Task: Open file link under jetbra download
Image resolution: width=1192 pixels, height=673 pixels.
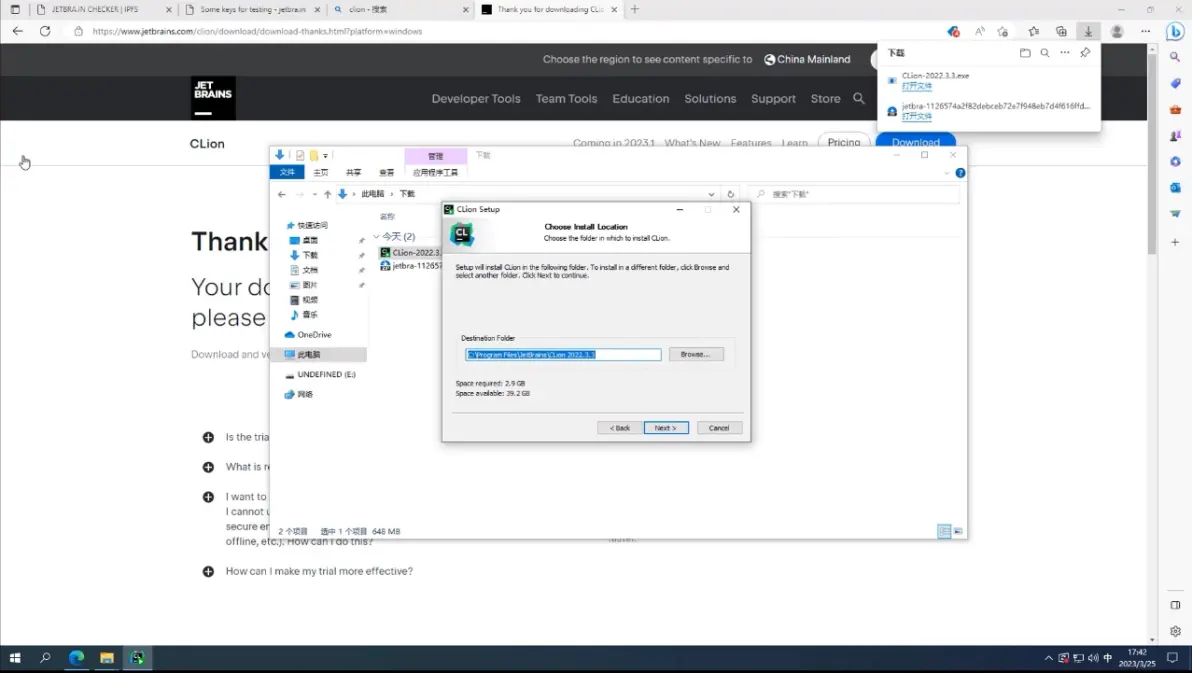Action: pyautogui.click(x=916, y=116)
